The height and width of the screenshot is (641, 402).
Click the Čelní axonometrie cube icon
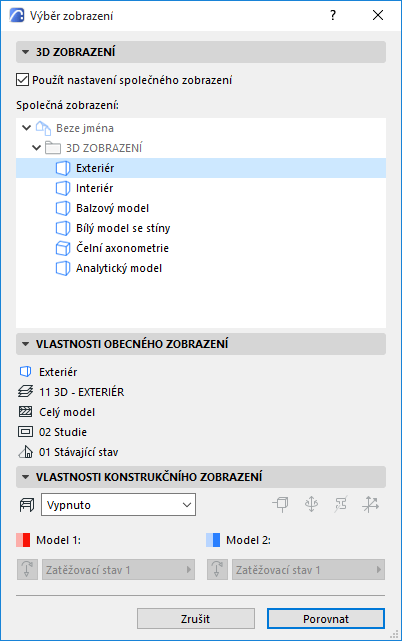63,248
